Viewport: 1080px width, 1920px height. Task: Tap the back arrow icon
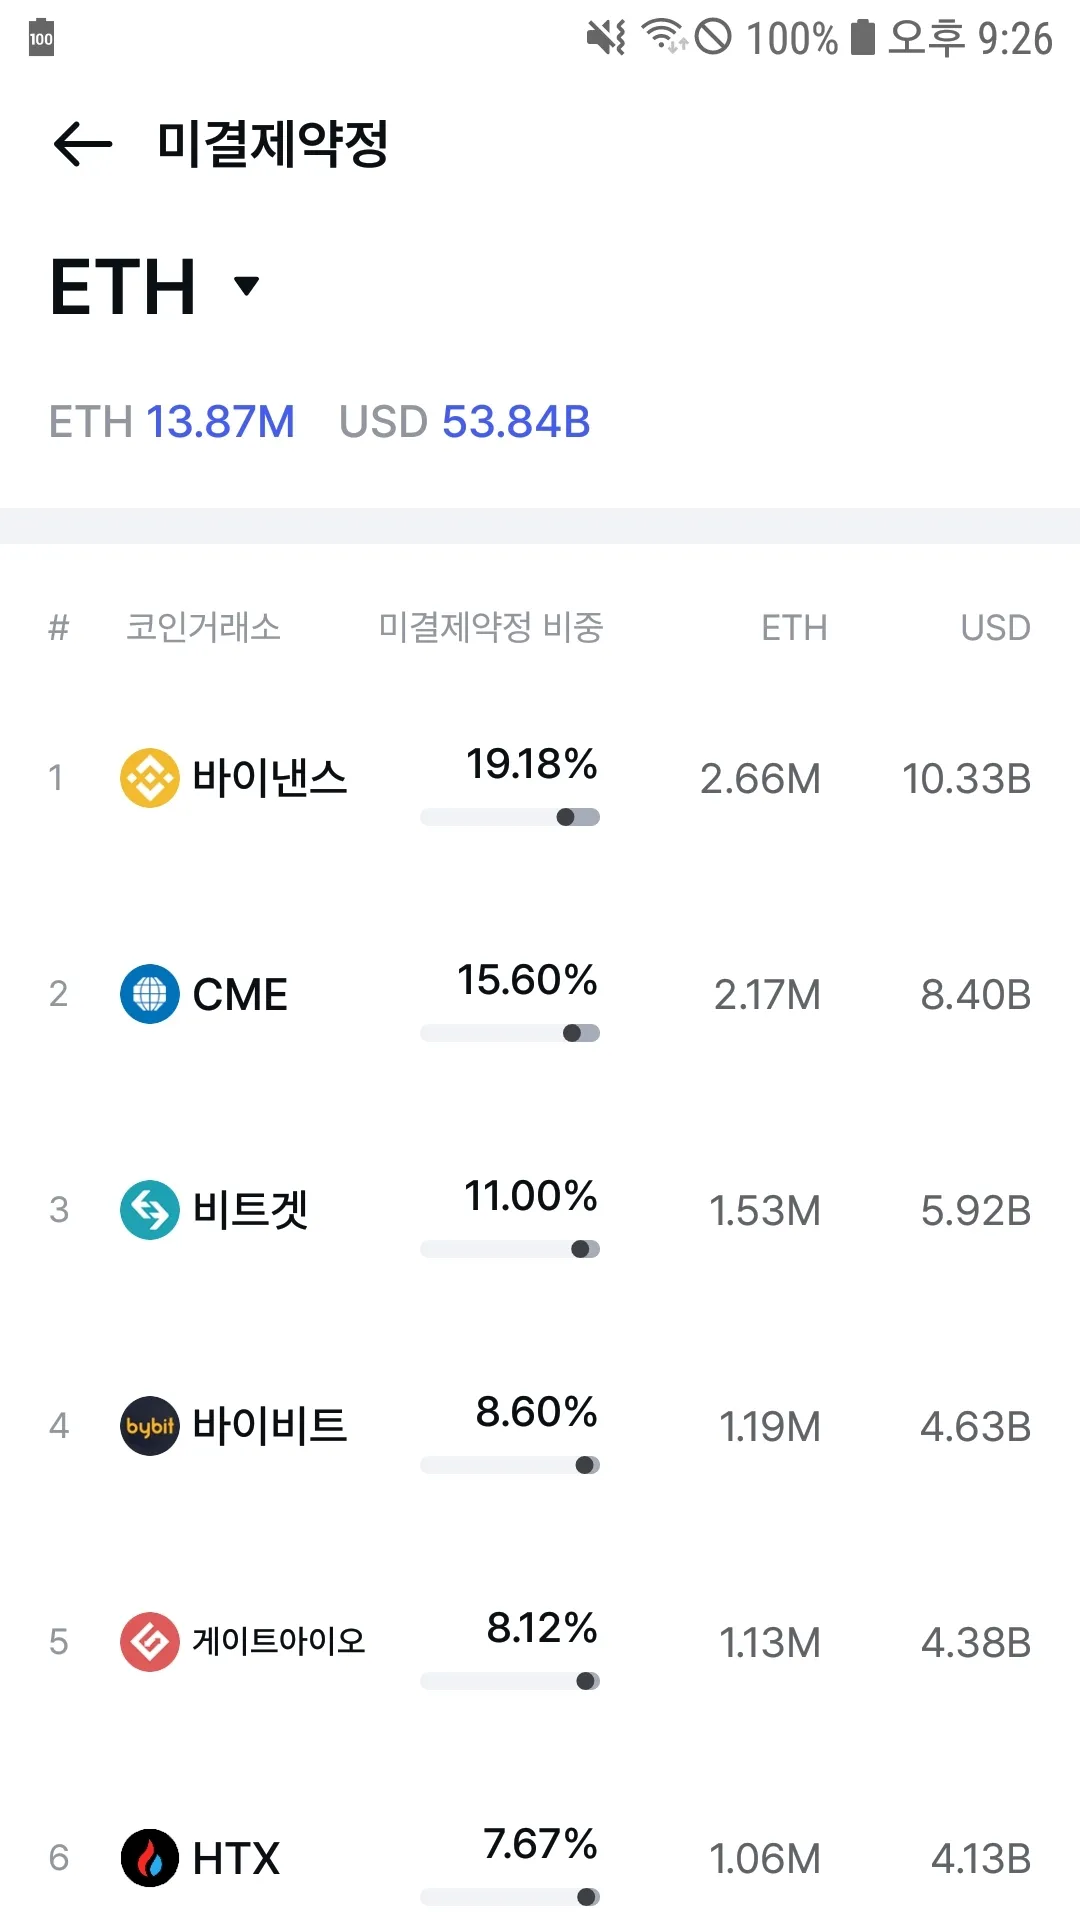pos(83,144)
